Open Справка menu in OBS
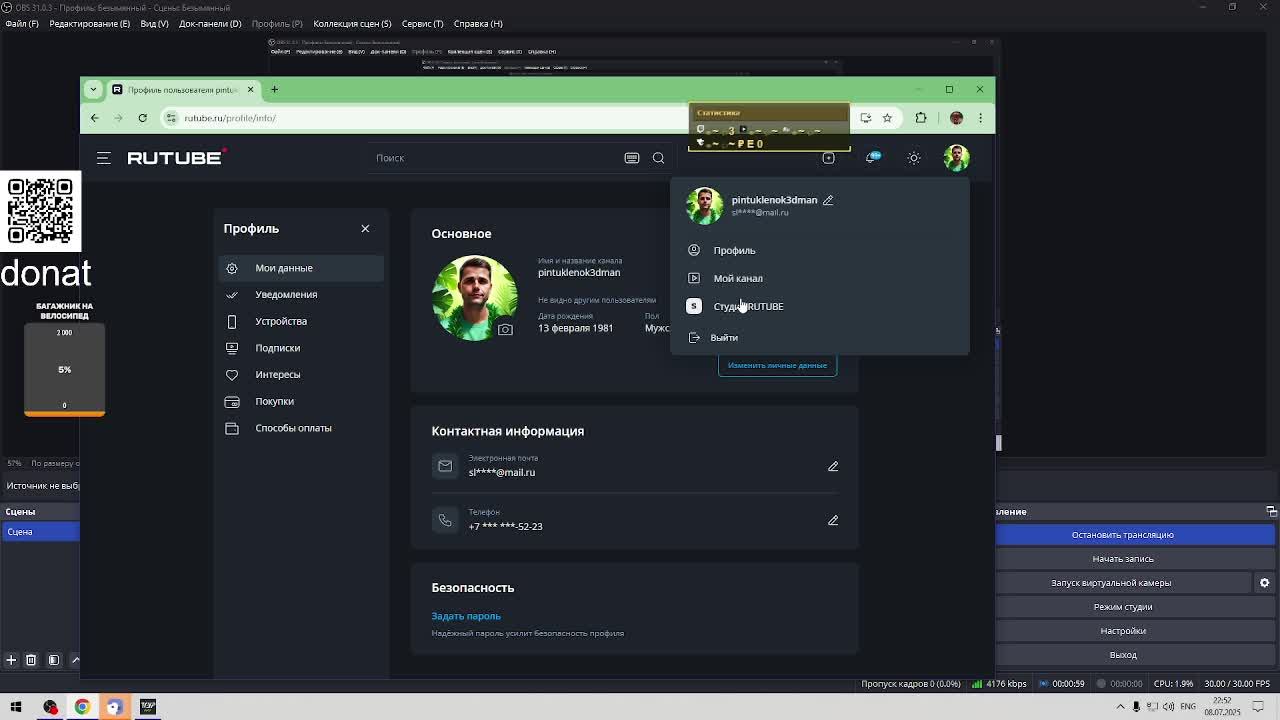The width and height of the screenshot is (1280, 720). [x=478, y=23]
